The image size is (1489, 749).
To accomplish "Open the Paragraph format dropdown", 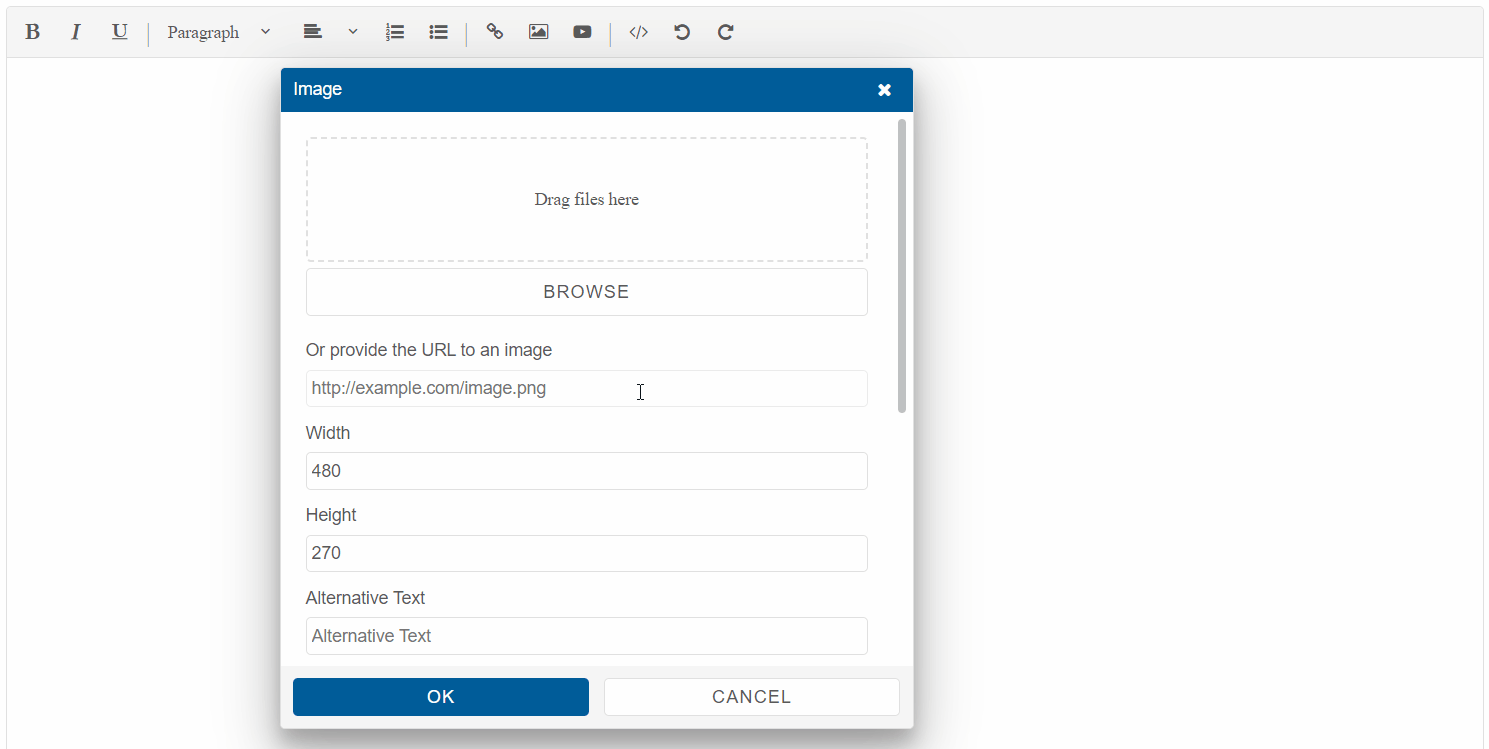I will click(x=218, y=32).
